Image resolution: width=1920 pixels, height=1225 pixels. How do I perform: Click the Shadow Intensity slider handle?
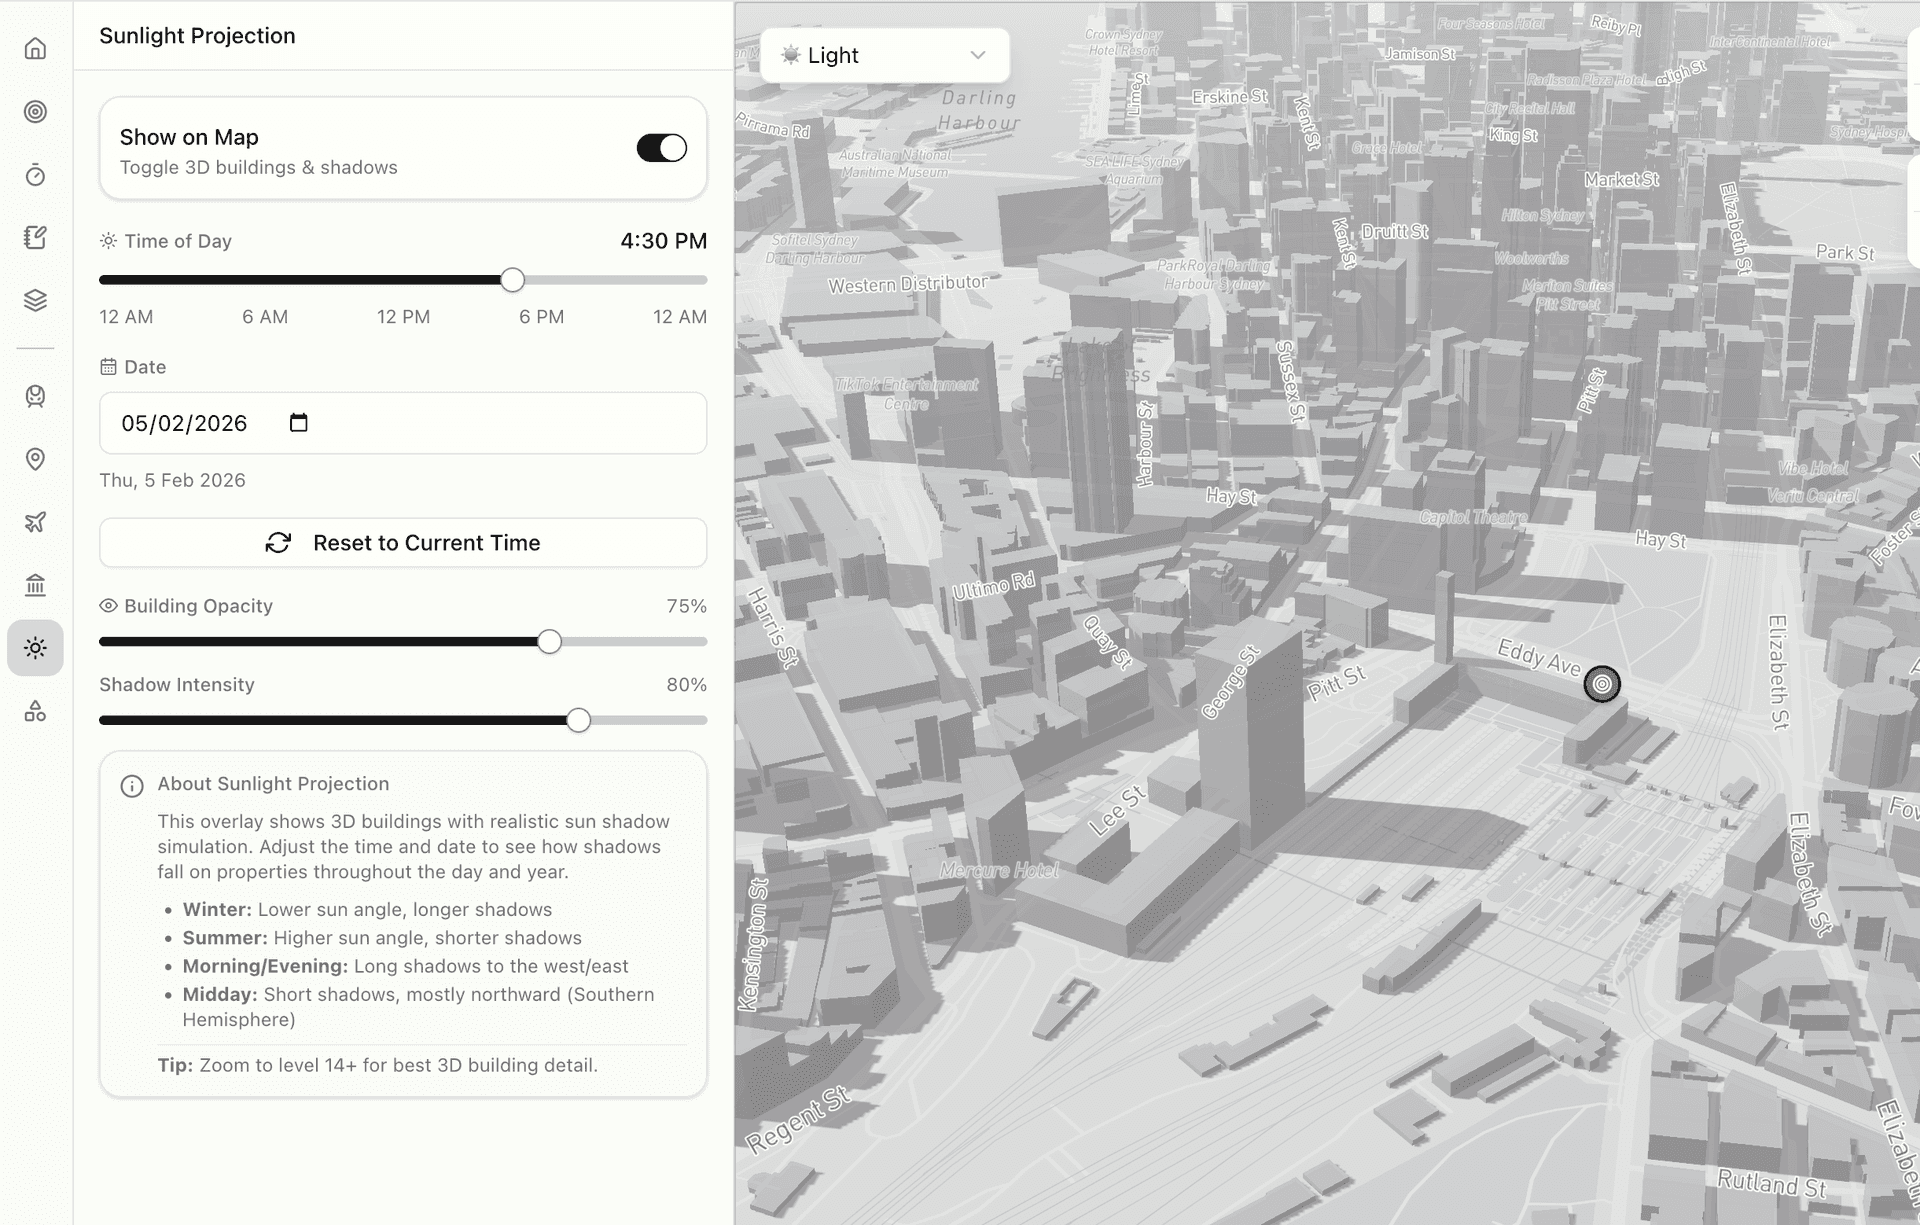point(578,720)
